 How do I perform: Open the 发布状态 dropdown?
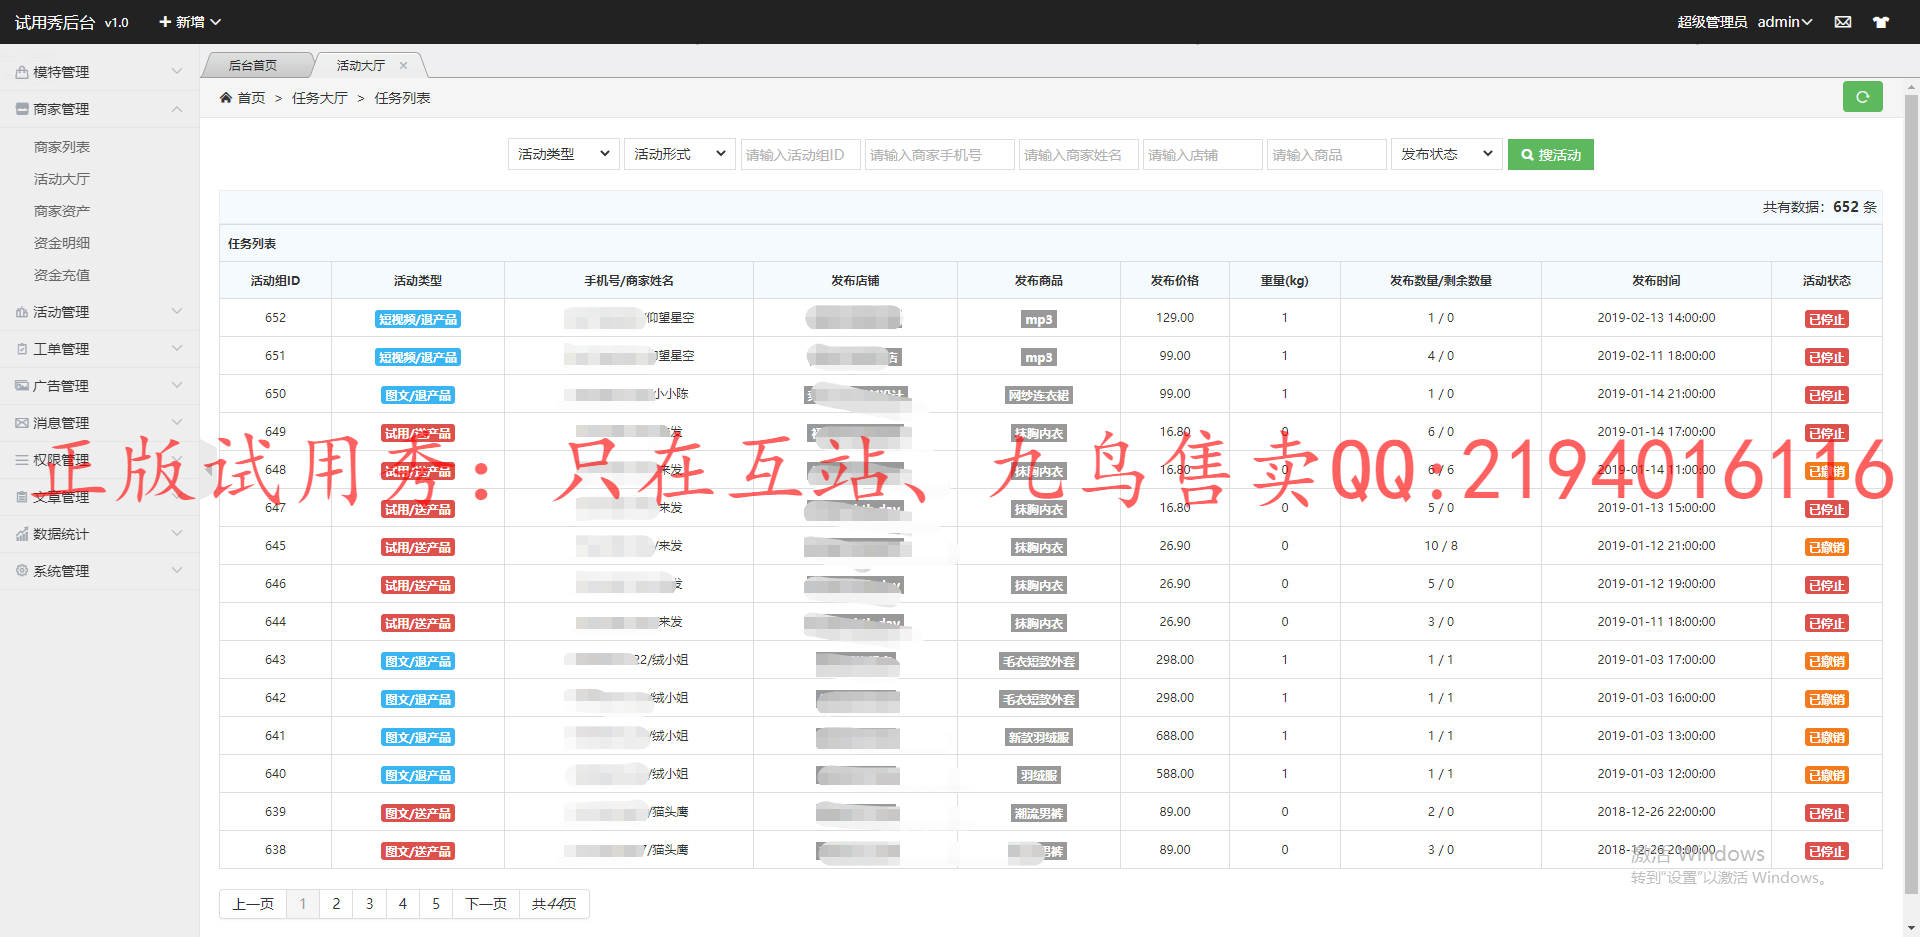[x=1446, y=154]
